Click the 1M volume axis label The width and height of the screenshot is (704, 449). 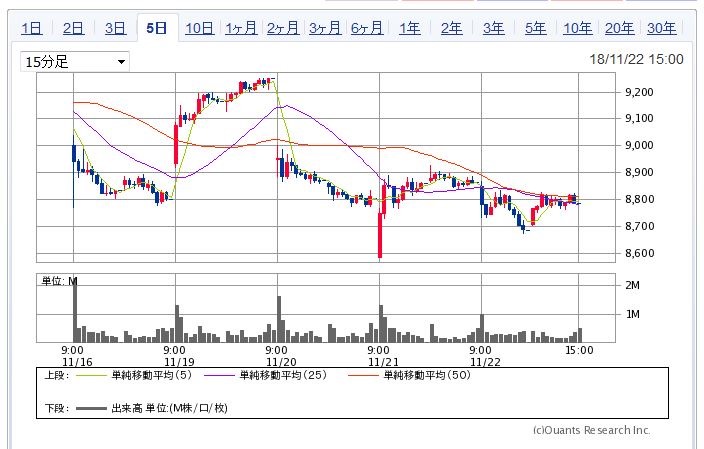pyautogui.click(x=632, y=314)
